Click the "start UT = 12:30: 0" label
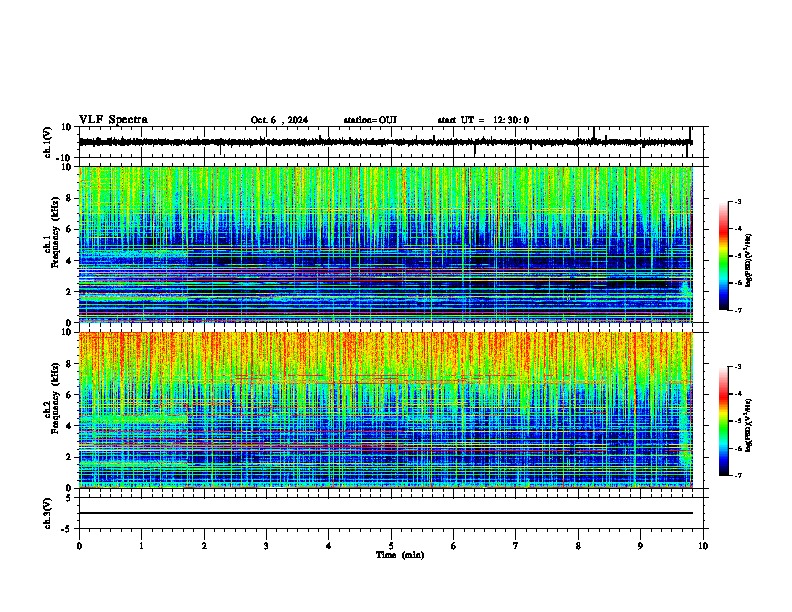The image size is (792, 612). point(483,120)
